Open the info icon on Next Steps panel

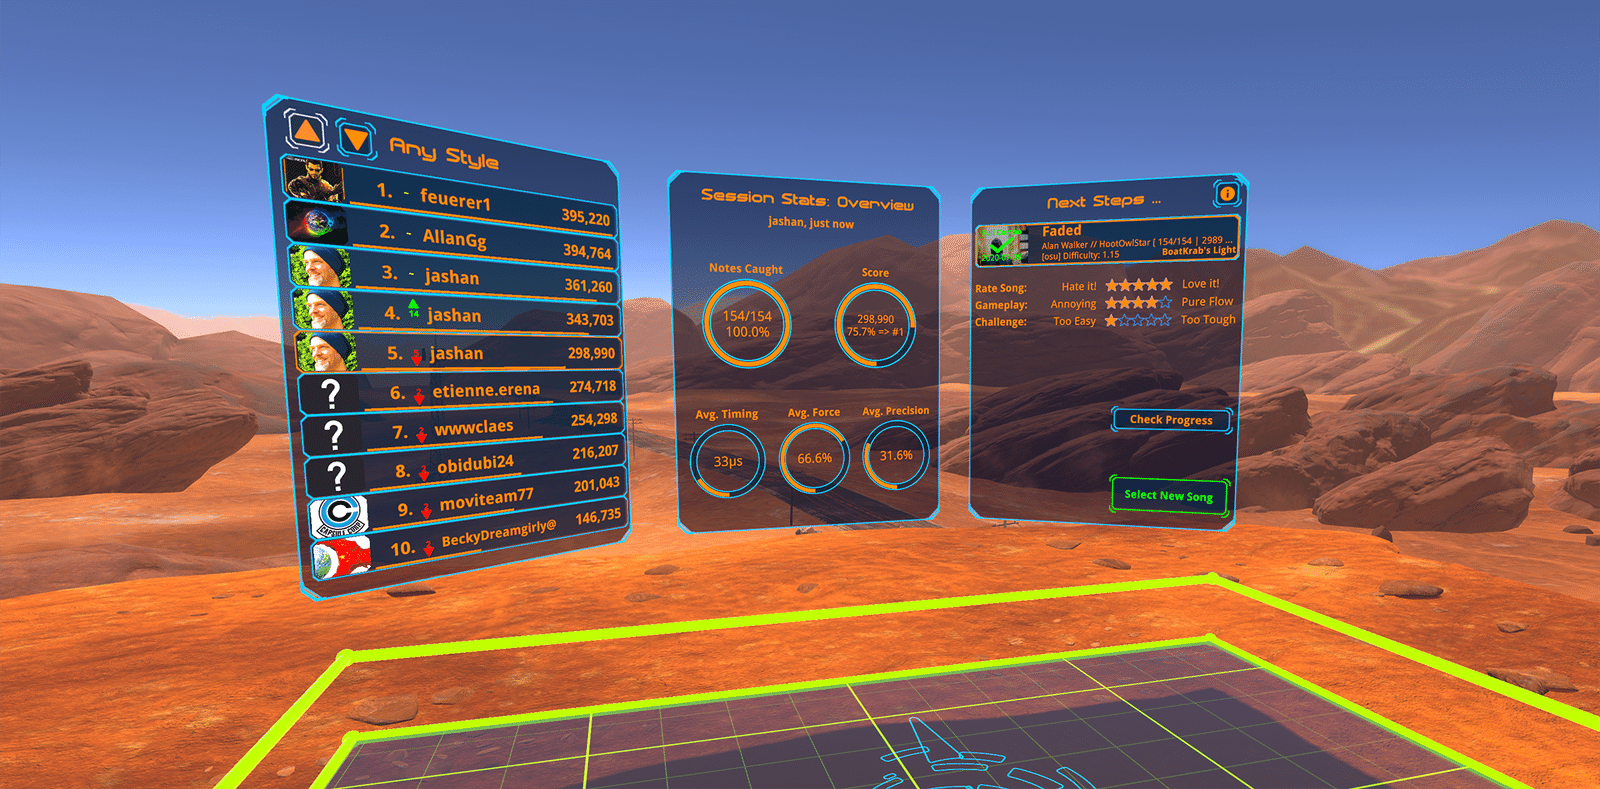click(x=1227, y=193)
